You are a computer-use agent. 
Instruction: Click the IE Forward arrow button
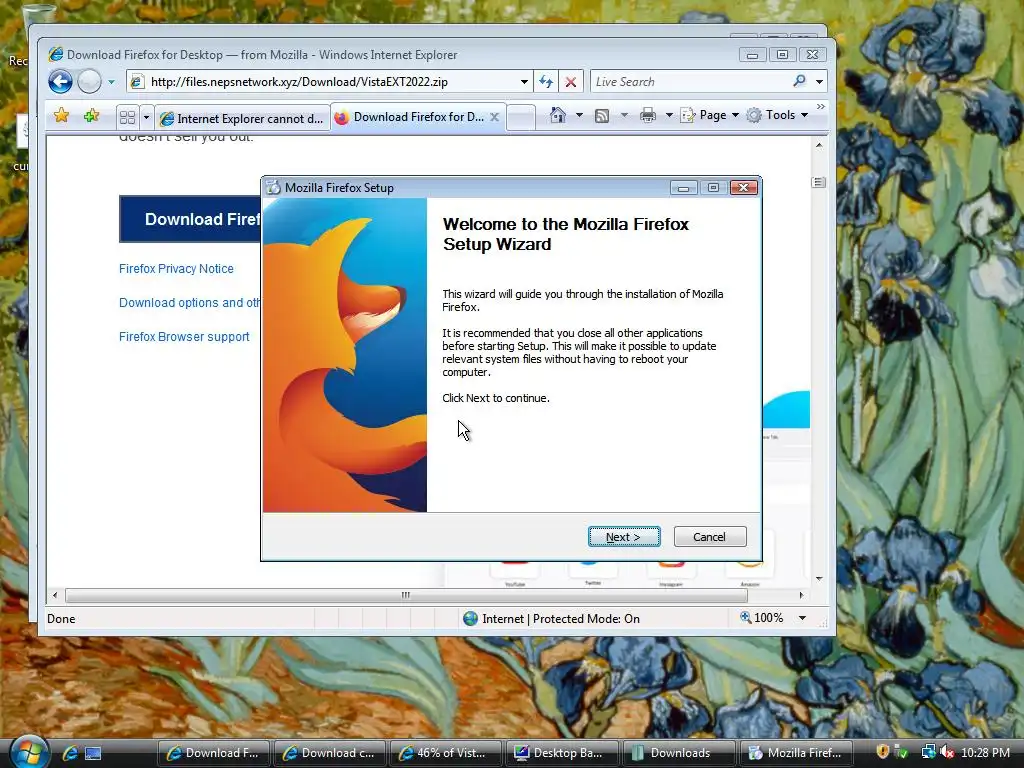89,82
